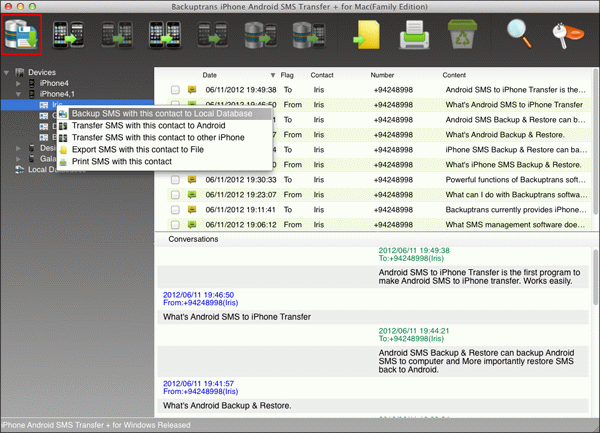Expand the device node starting with Gala

point(18,158)
